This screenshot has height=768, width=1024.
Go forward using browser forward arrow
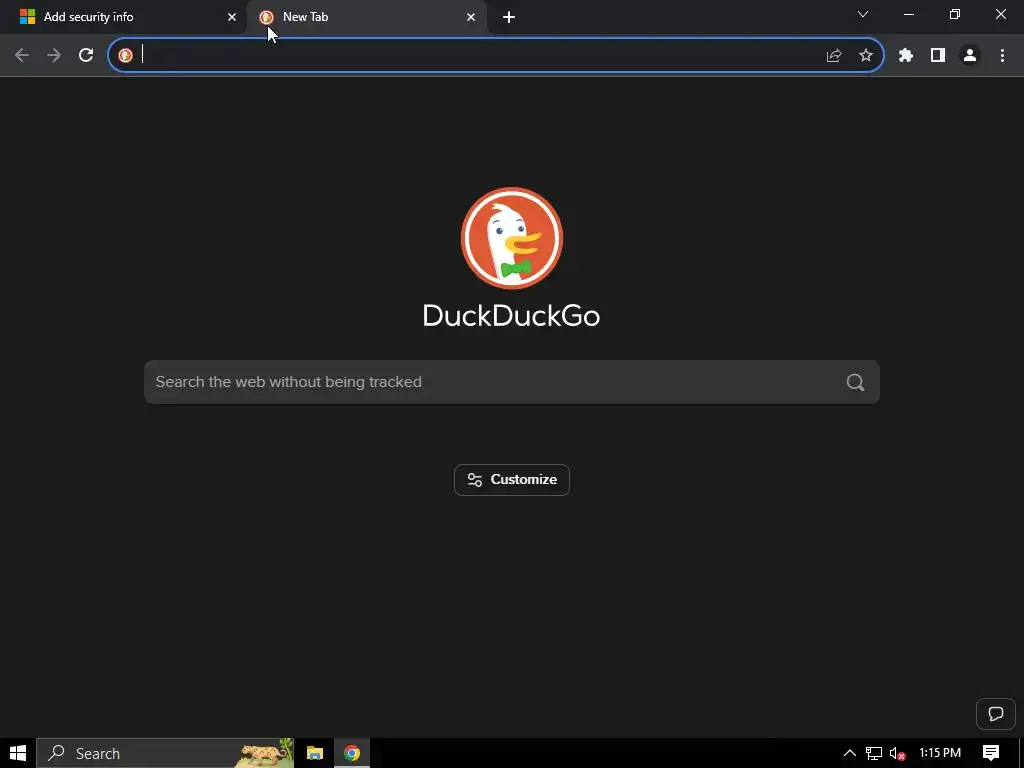(x=54, y=56)
